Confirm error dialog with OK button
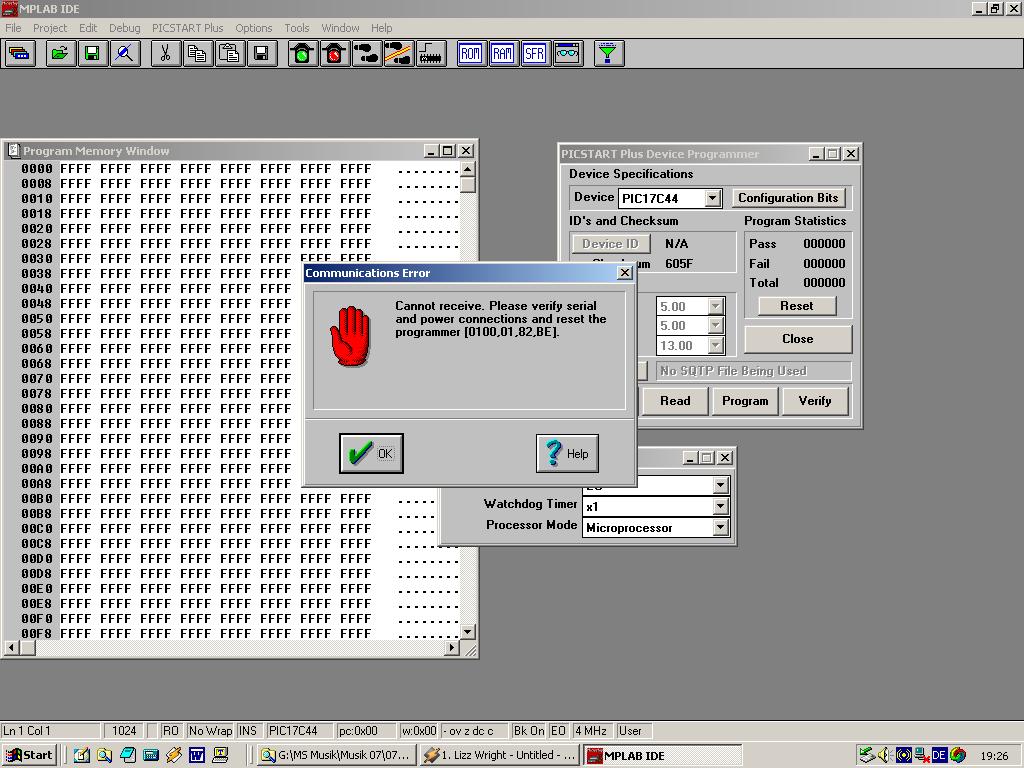 (x=371, y=453)
